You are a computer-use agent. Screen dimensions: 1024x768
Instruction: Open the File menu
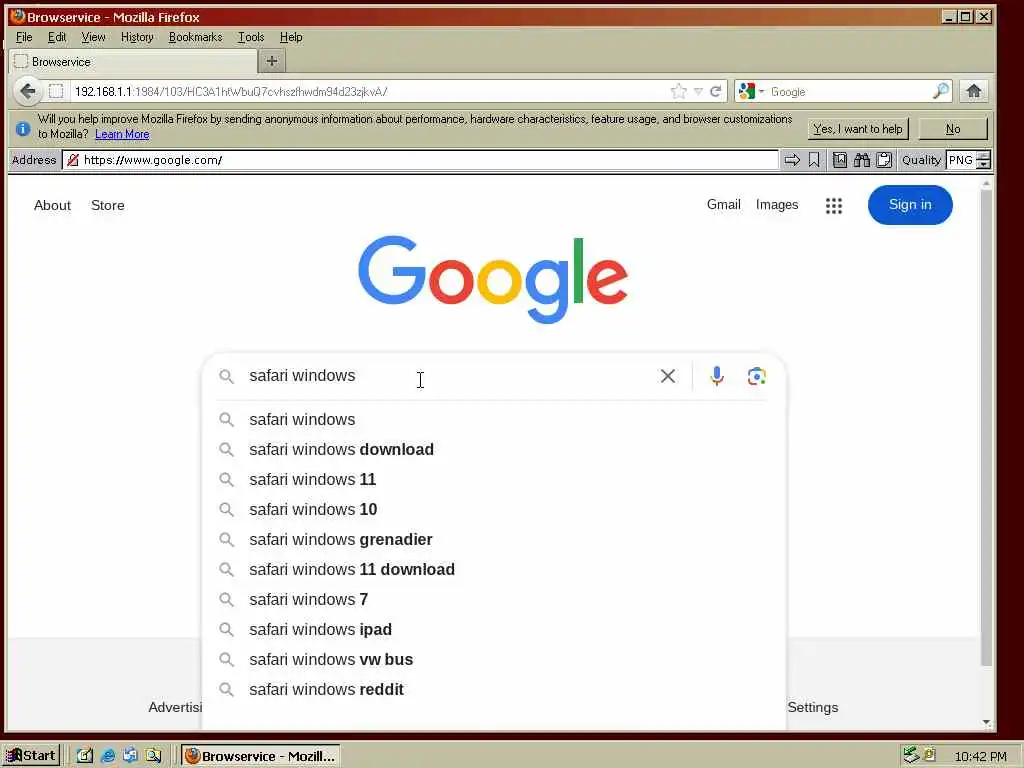coord(24,37)
